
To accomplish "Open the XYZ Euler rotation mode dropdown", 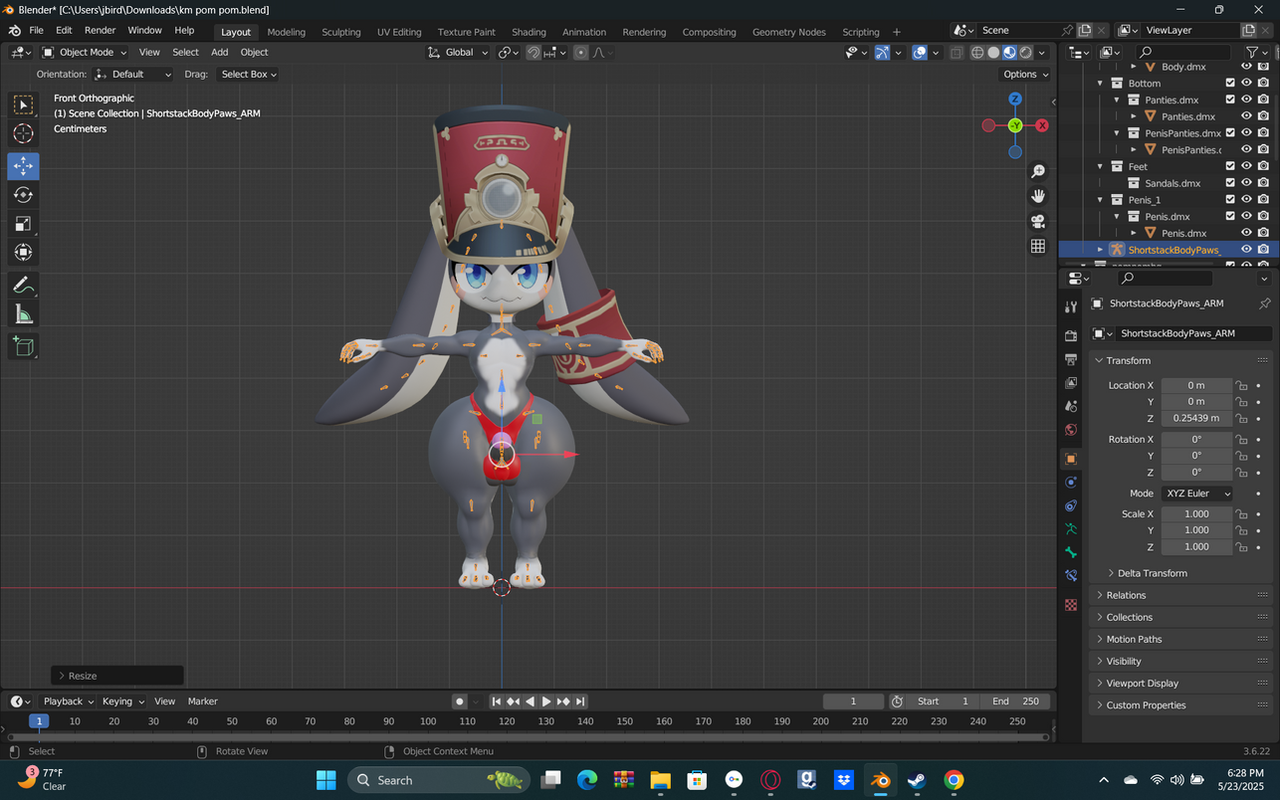I will point(1196,493).
